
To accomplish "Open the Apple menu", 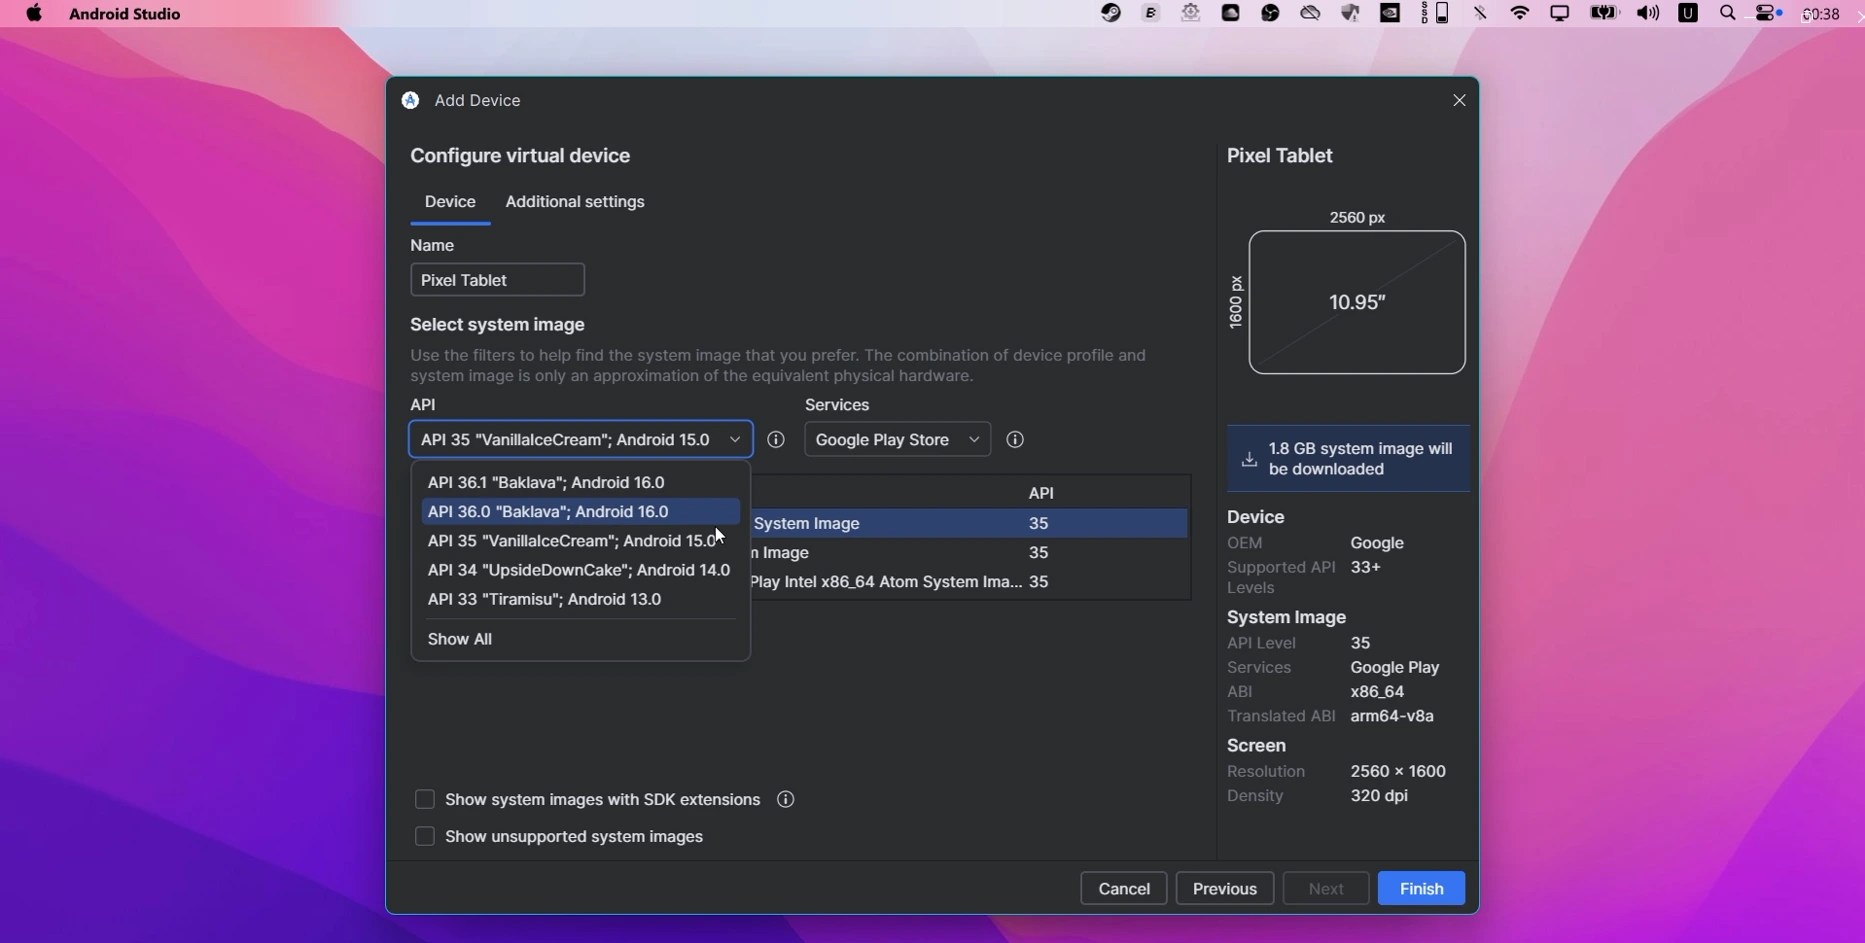I will click(x=34, y=14).
